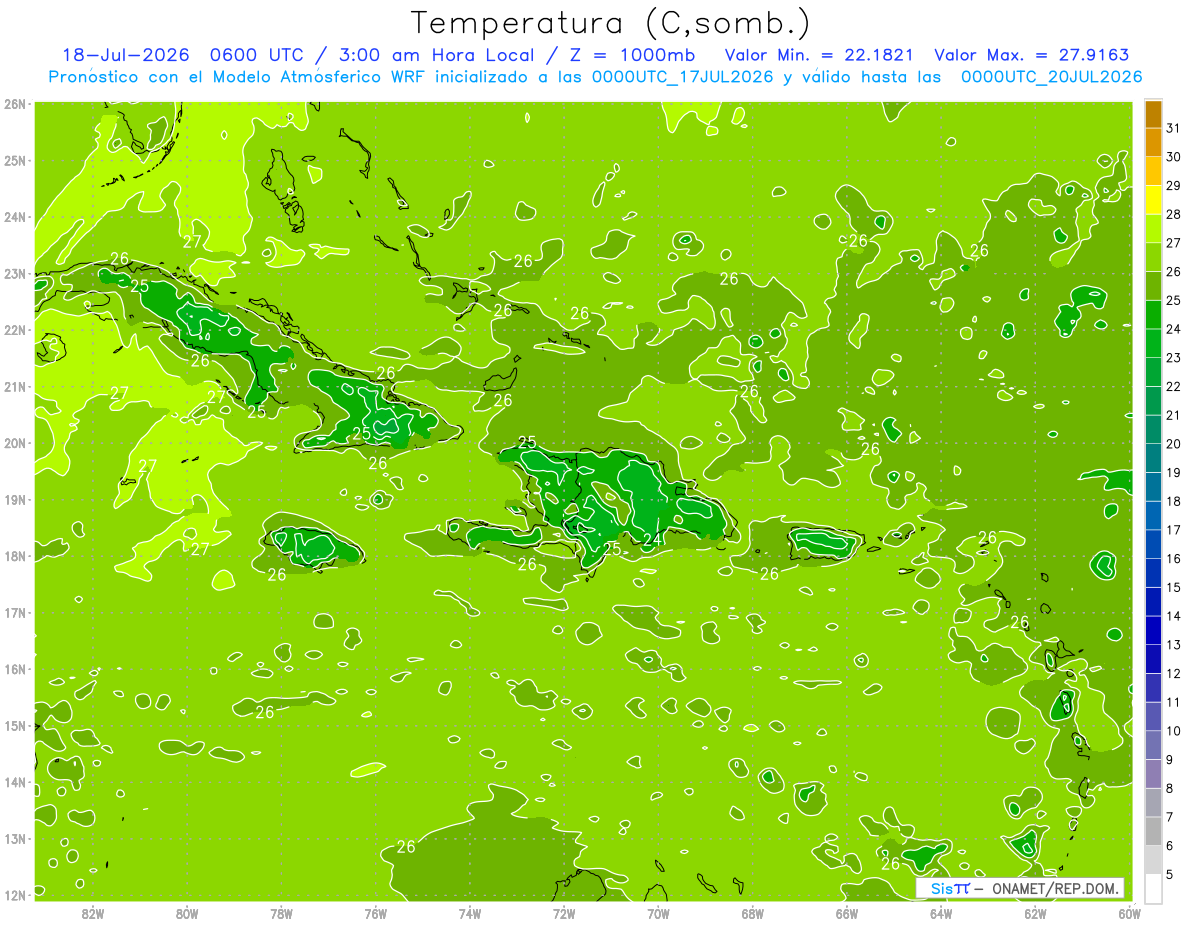Click the colorbar label 15
Screen dimensions: 1200x927
(x=1173, y=587)
